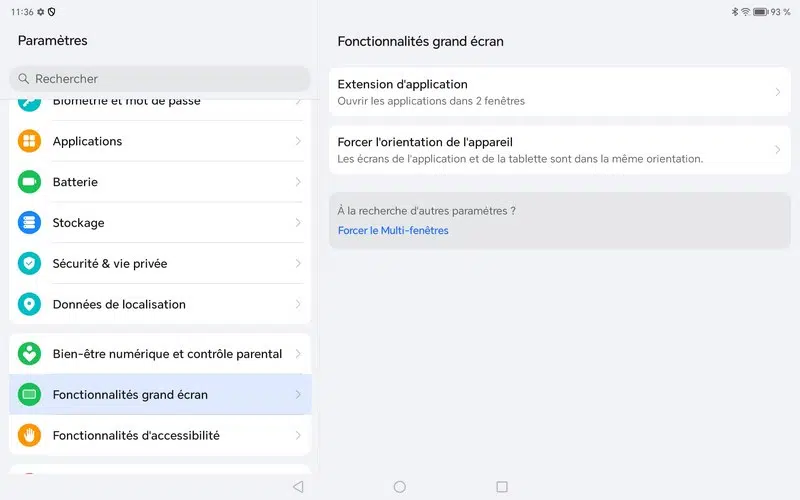Expand Forcer l'orientation de l'appareil chevron
Screen dimensions: 800x500
(778, 150)
